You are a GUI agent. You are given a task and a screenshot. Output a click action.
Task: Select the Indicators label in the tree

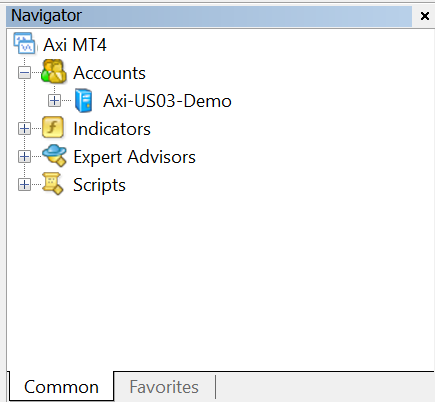112,129
